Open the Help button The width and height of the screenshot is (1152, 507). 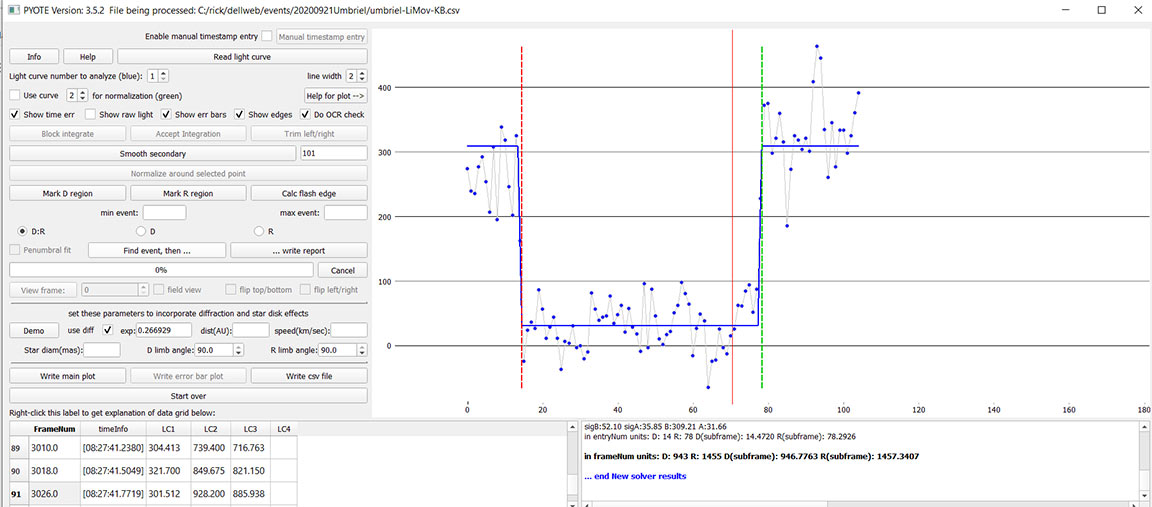click(x=87, y=57)
